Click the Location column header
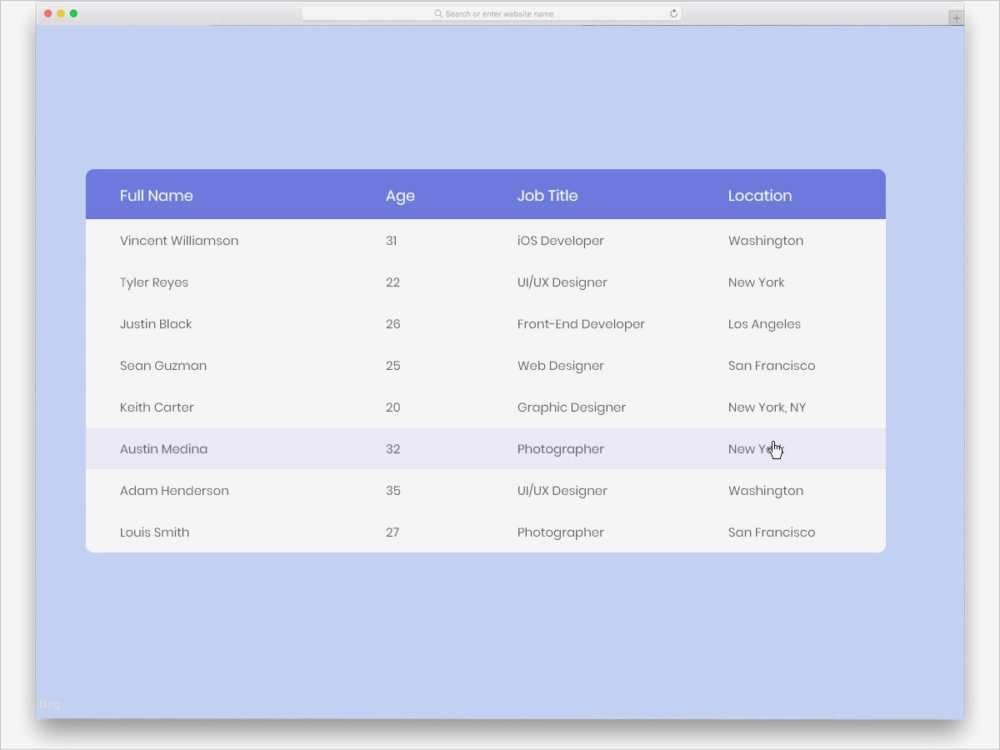 pyautogui.click(x=760, y=196)
